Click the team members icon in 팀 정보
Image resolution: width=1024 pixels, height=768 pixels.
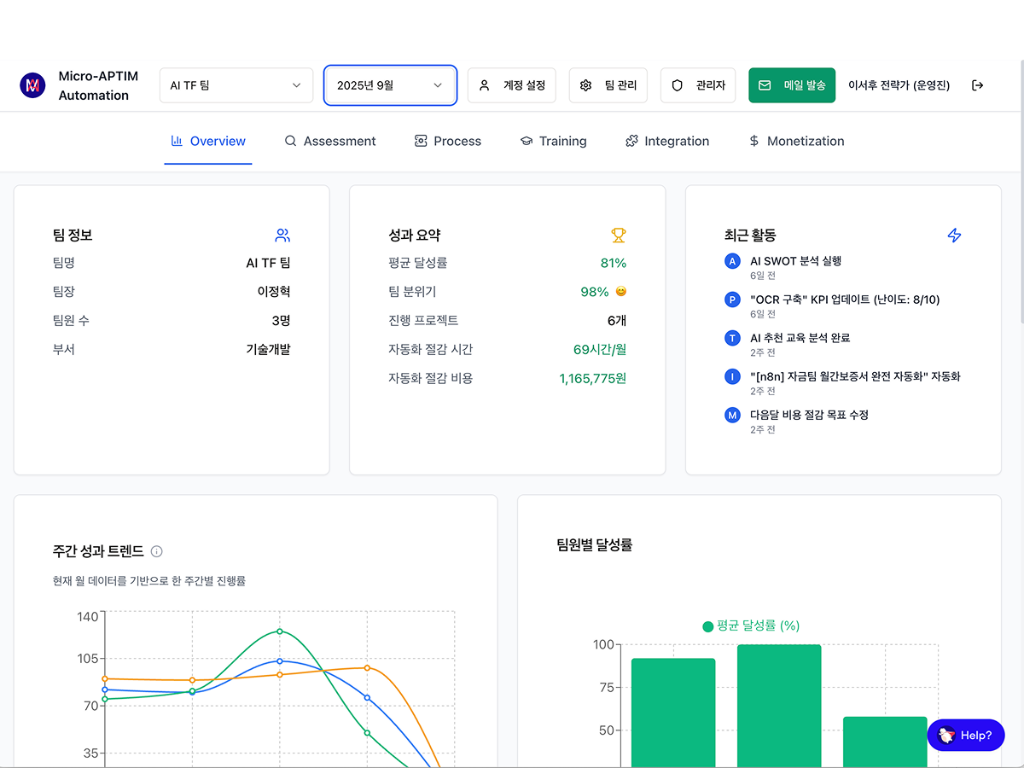pyautogui.click(x=282, y=236)
